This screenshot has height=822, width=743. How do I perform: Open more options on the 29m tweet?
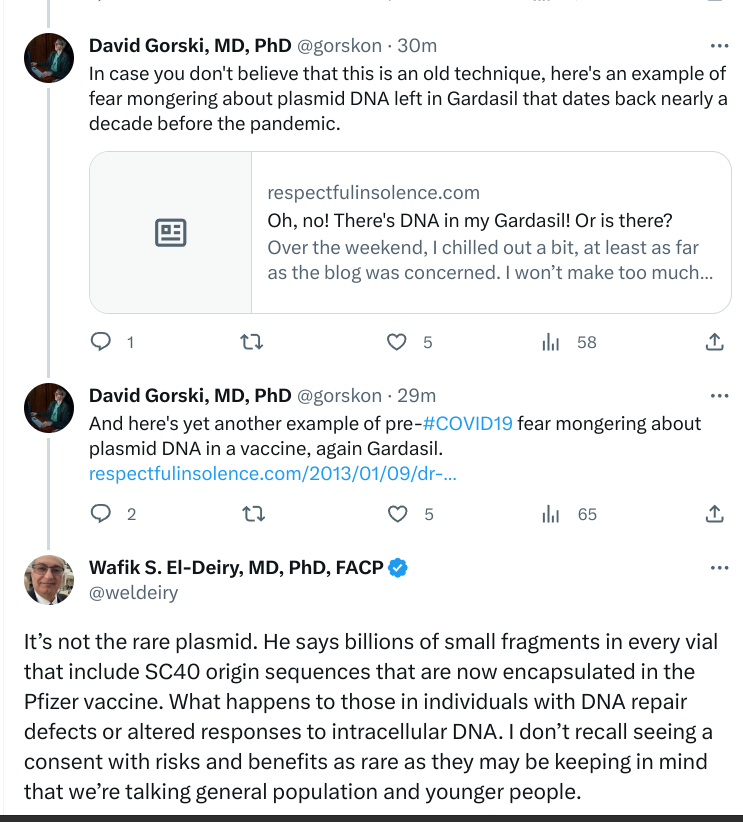tap(718, 395)
